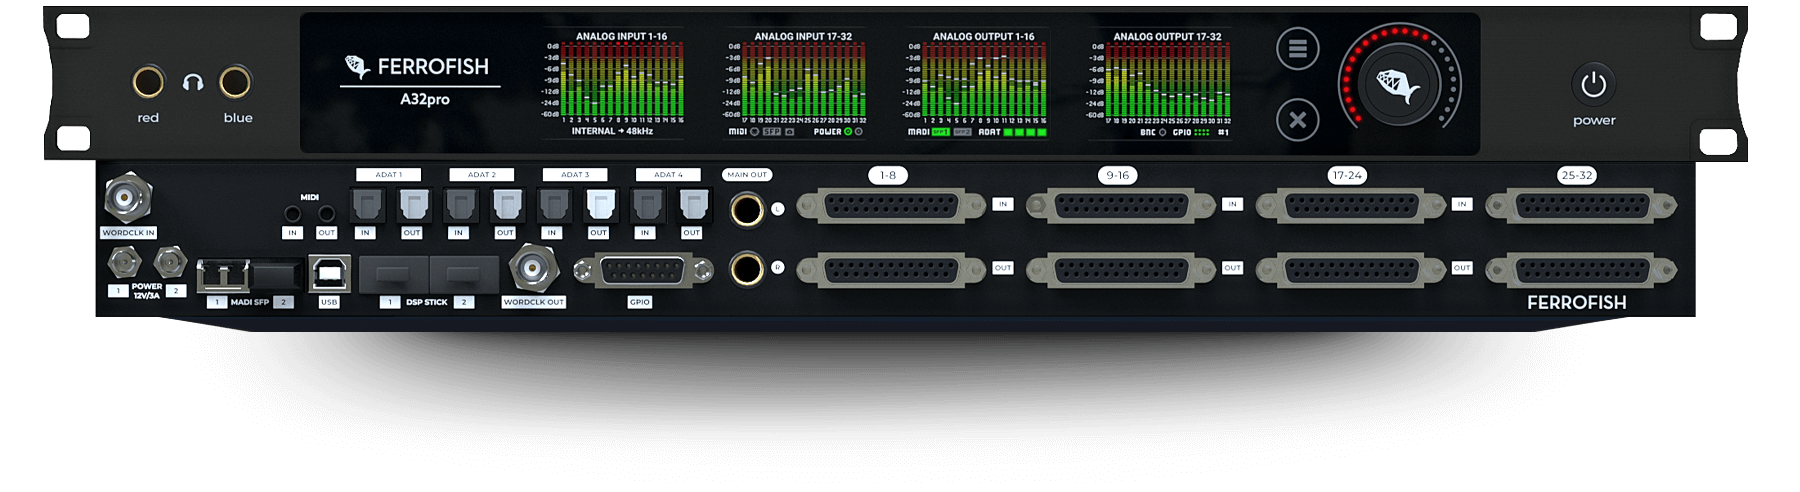
Task: Select the Analog Output 17-32 meter panel
Action: click(1166, 84)
